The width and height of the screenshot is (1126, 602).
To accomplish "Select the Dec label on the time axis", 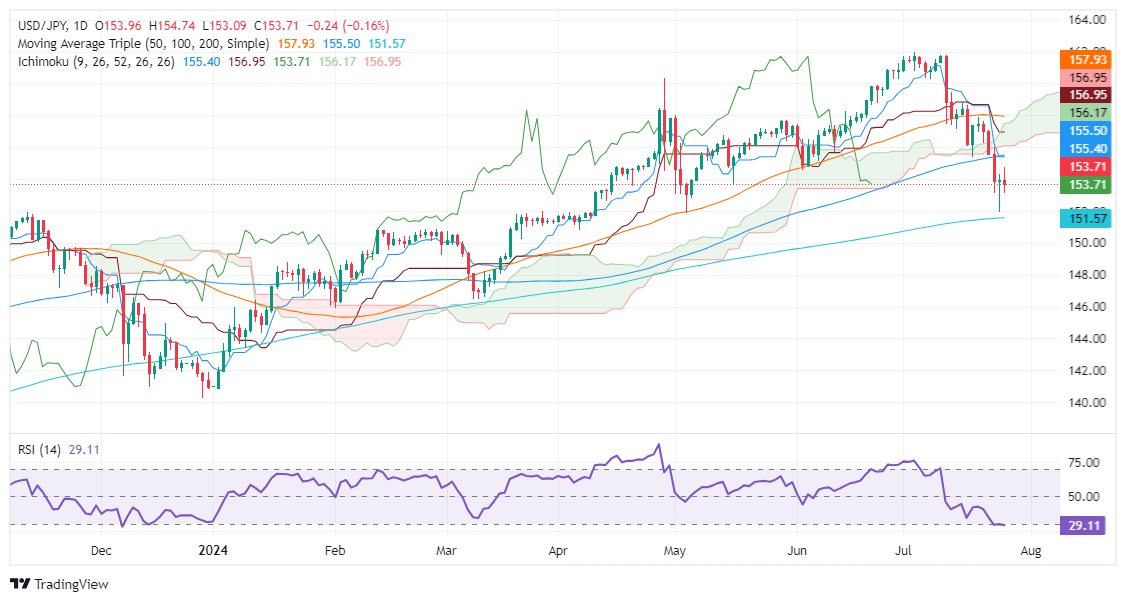I will [101, 551].
